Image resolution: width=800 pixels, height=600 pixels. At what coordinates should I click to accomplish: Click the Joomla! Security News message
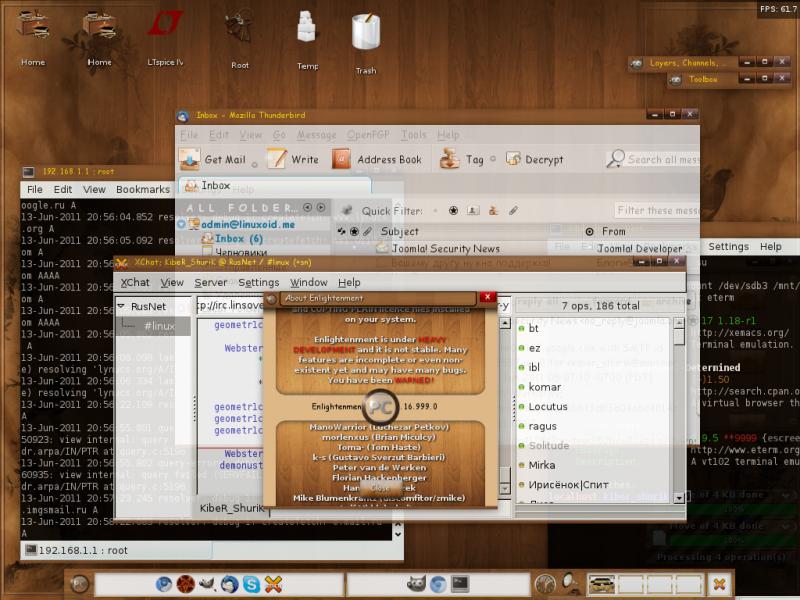(445, 248)
